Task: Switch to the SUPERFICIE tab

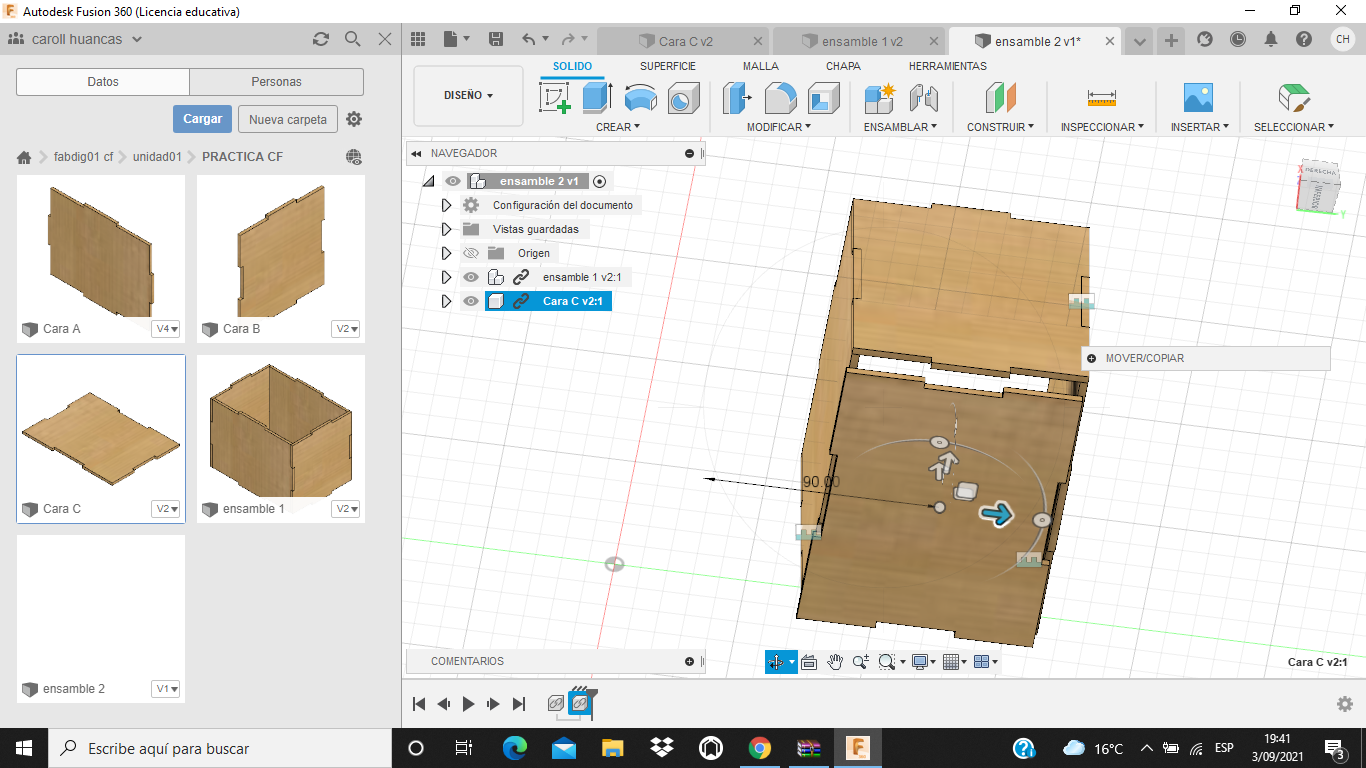Action: coord(668,66)
